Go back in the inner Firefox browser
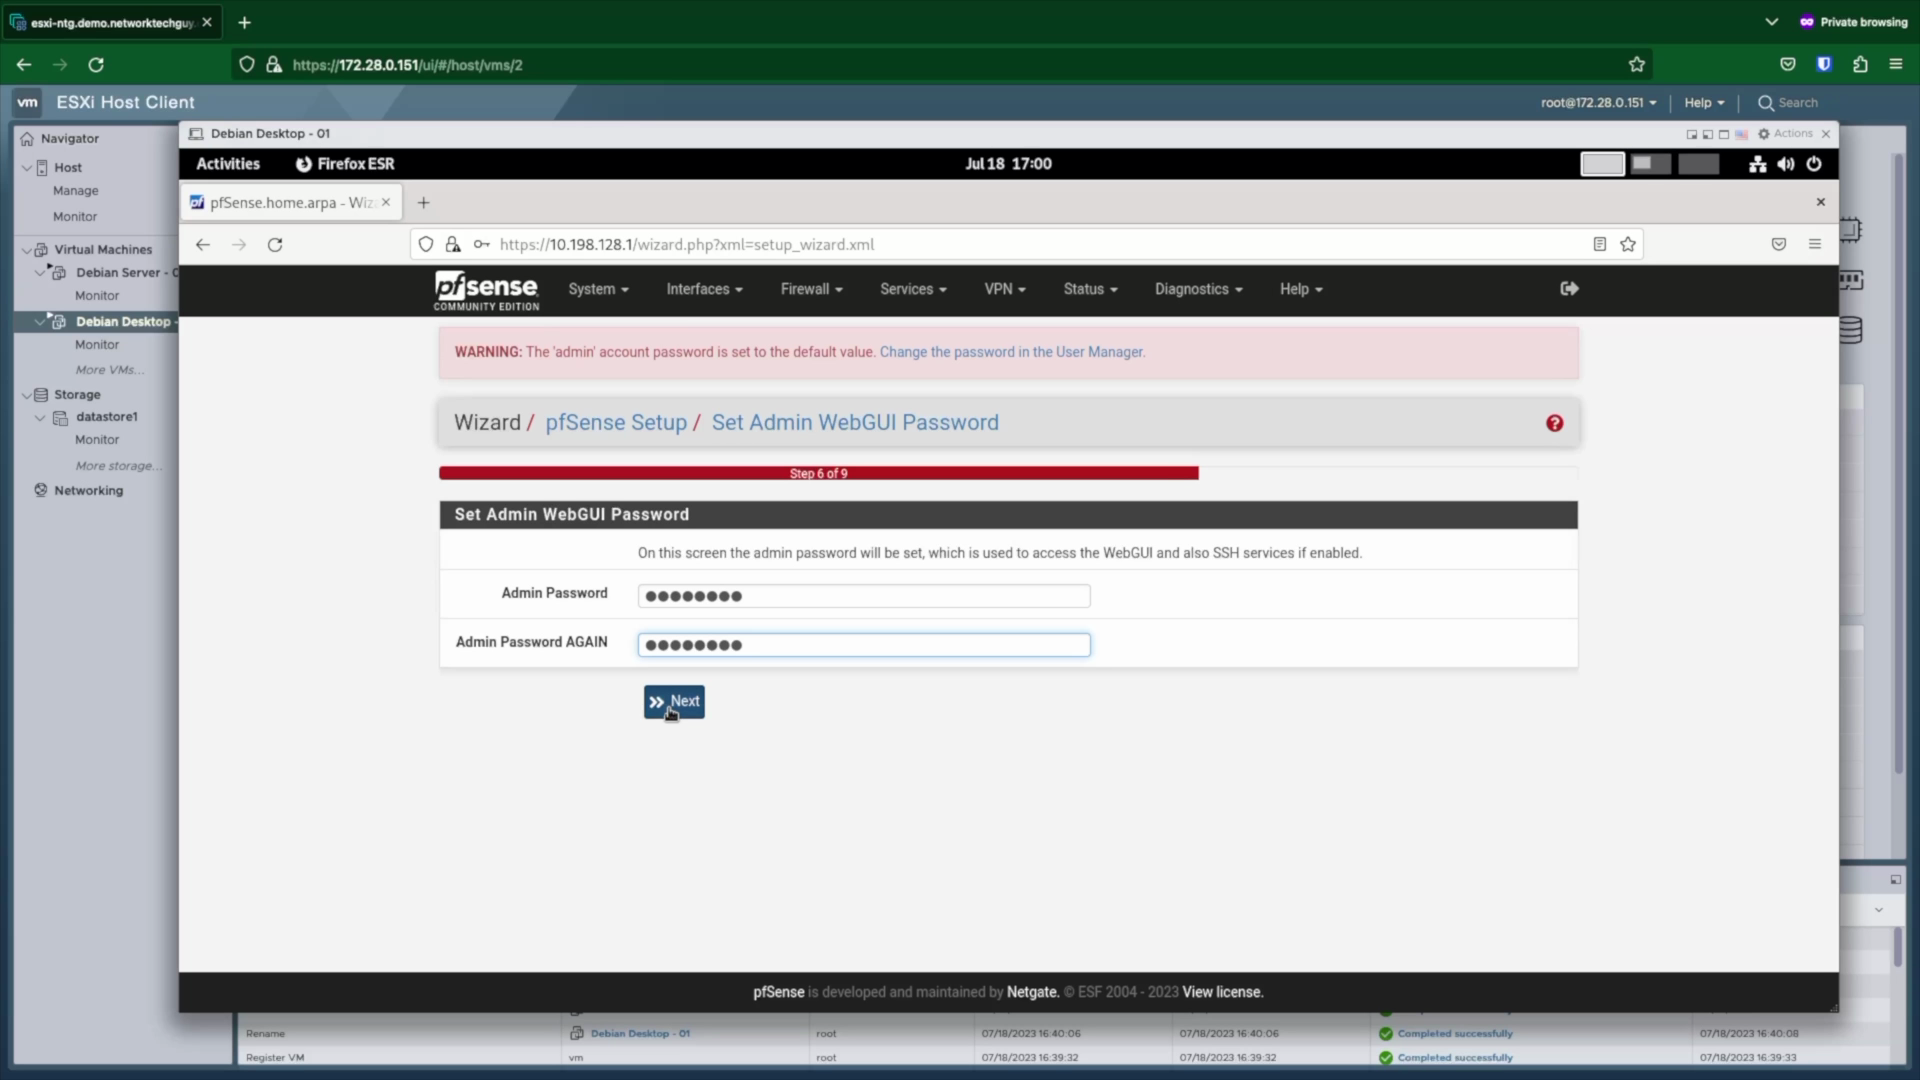This screenshot has height=1080, width=1920. click(x=203, y=244)
